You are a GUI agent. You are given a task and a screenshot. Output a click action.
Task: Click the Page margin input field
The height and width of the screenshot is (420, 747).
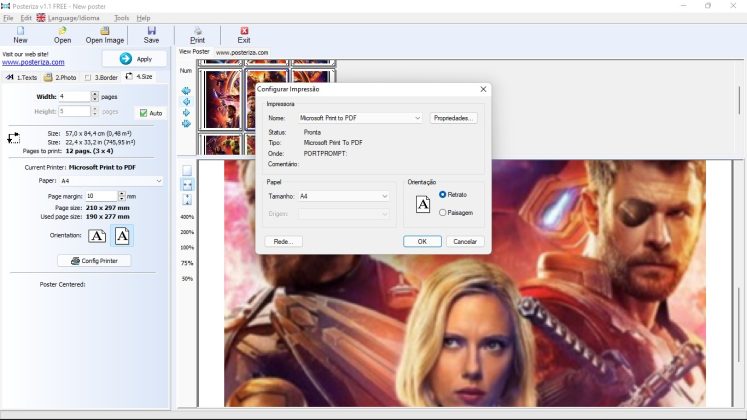101,196
